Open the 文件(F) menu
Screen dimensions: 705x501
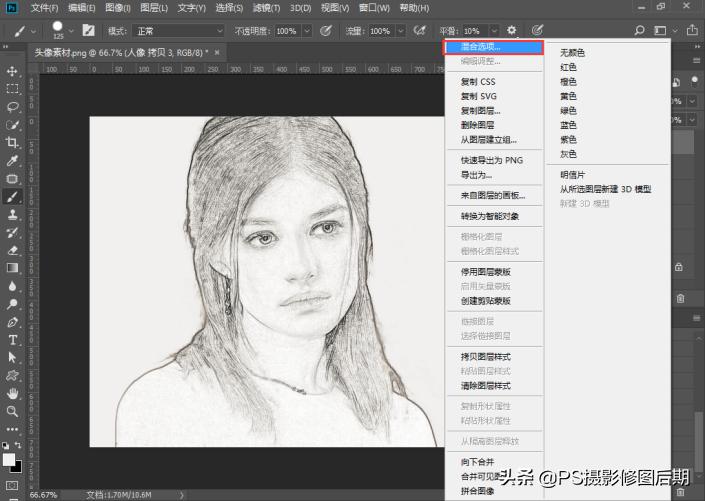[x=44, y=8]
